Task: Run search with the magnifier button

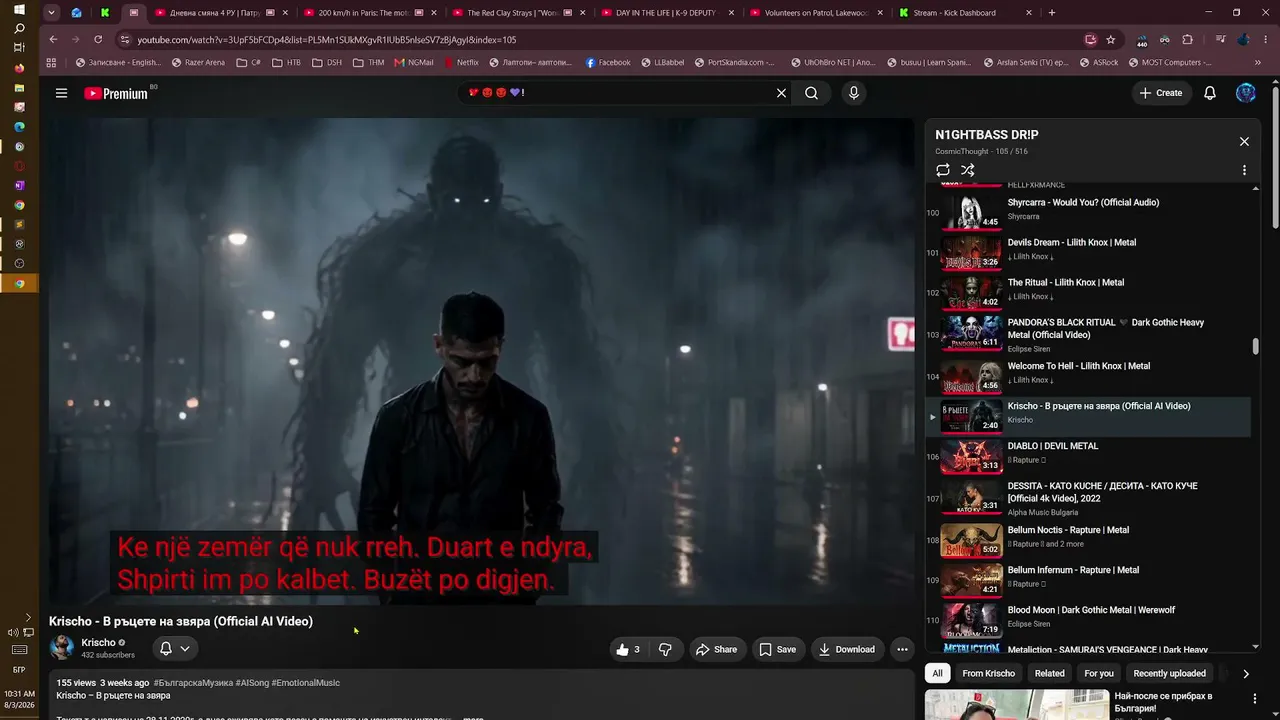Action: point(811,93)
